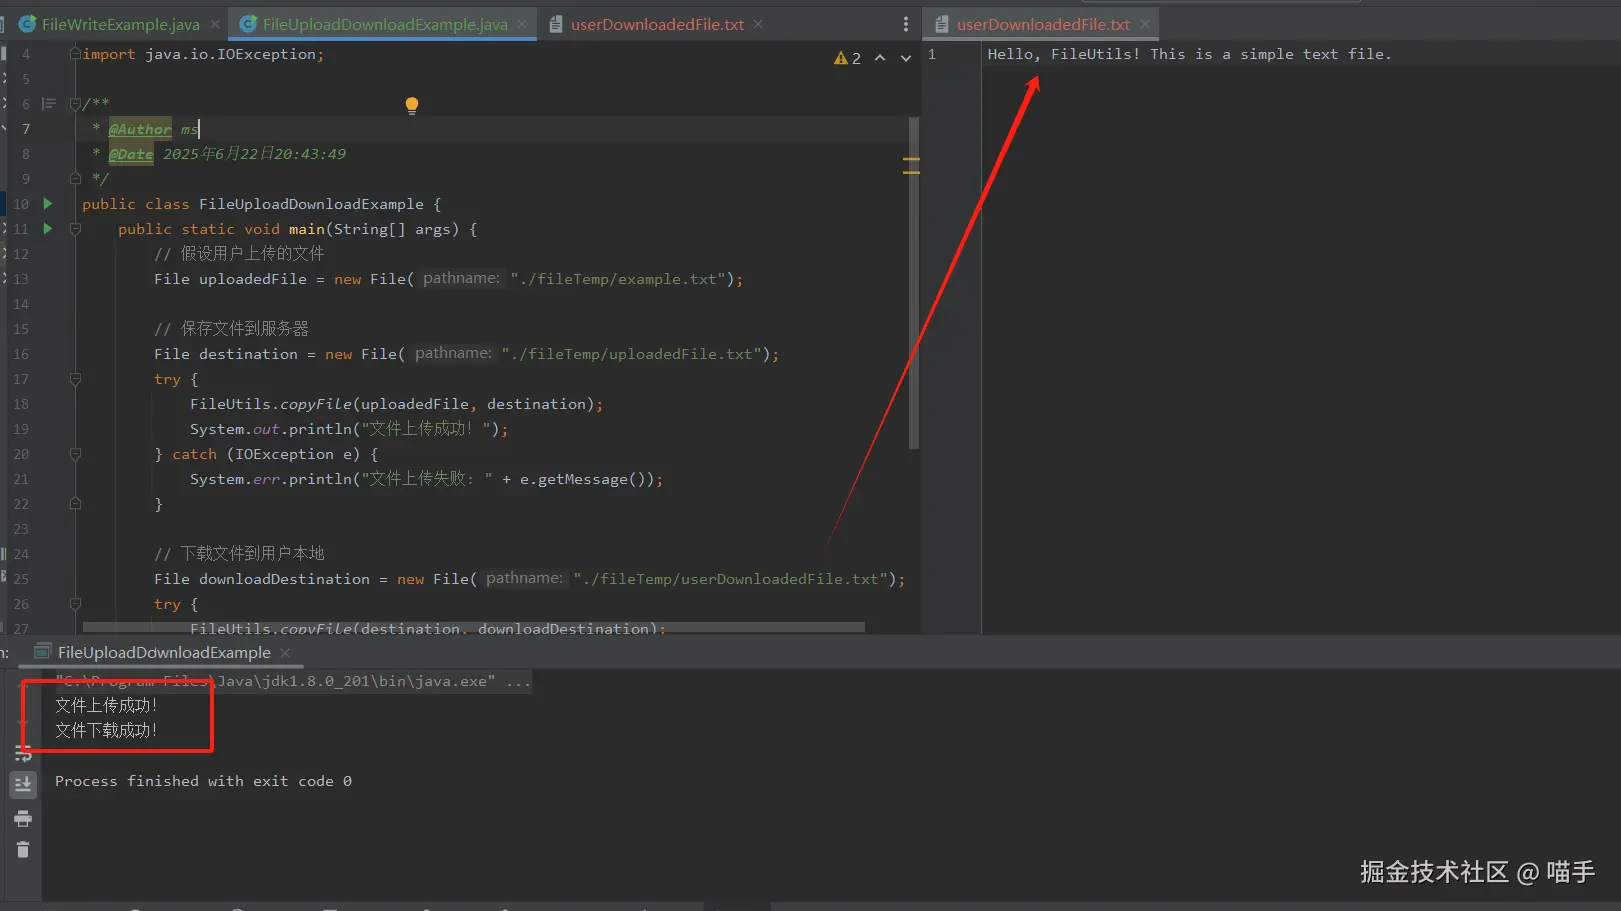Close the FileUploadDownloadExample run tab
This screenshot has width=1621, height=911.
coord(285,652)
